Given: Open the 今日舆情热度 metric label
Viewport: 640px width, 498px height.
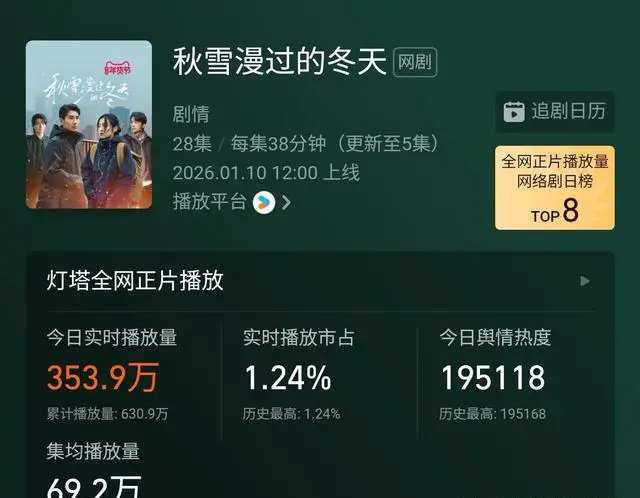Looking at the screenshot, I should pos(496,338).
